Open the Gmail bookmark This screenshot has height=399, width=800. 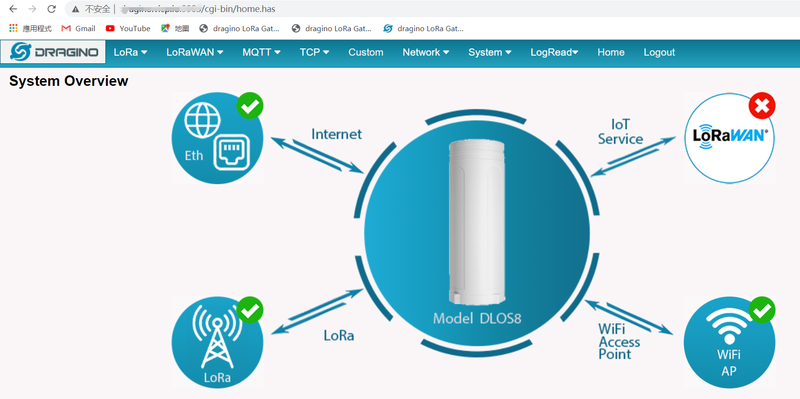click(x=79, y=29)
